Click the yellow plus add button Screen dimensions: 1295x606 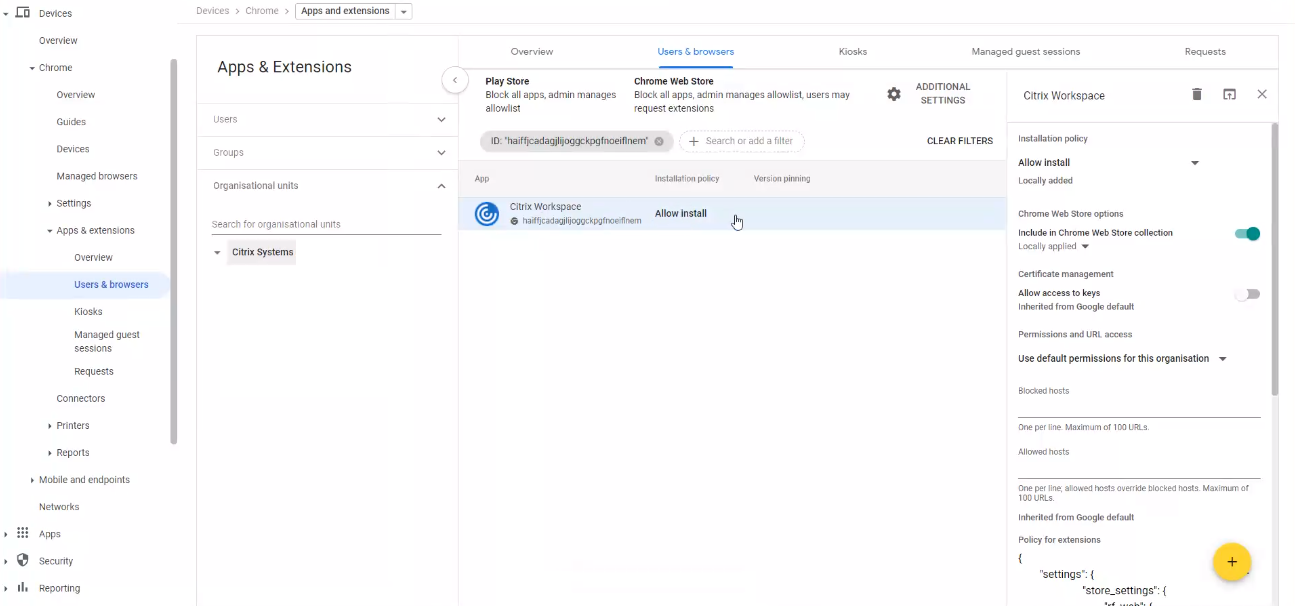[x=1231, y=562]
